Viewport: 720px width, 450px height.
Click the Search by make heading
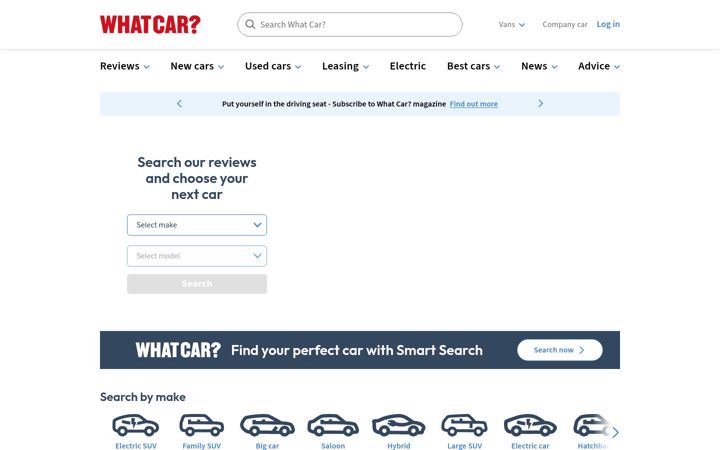point(143,397)
